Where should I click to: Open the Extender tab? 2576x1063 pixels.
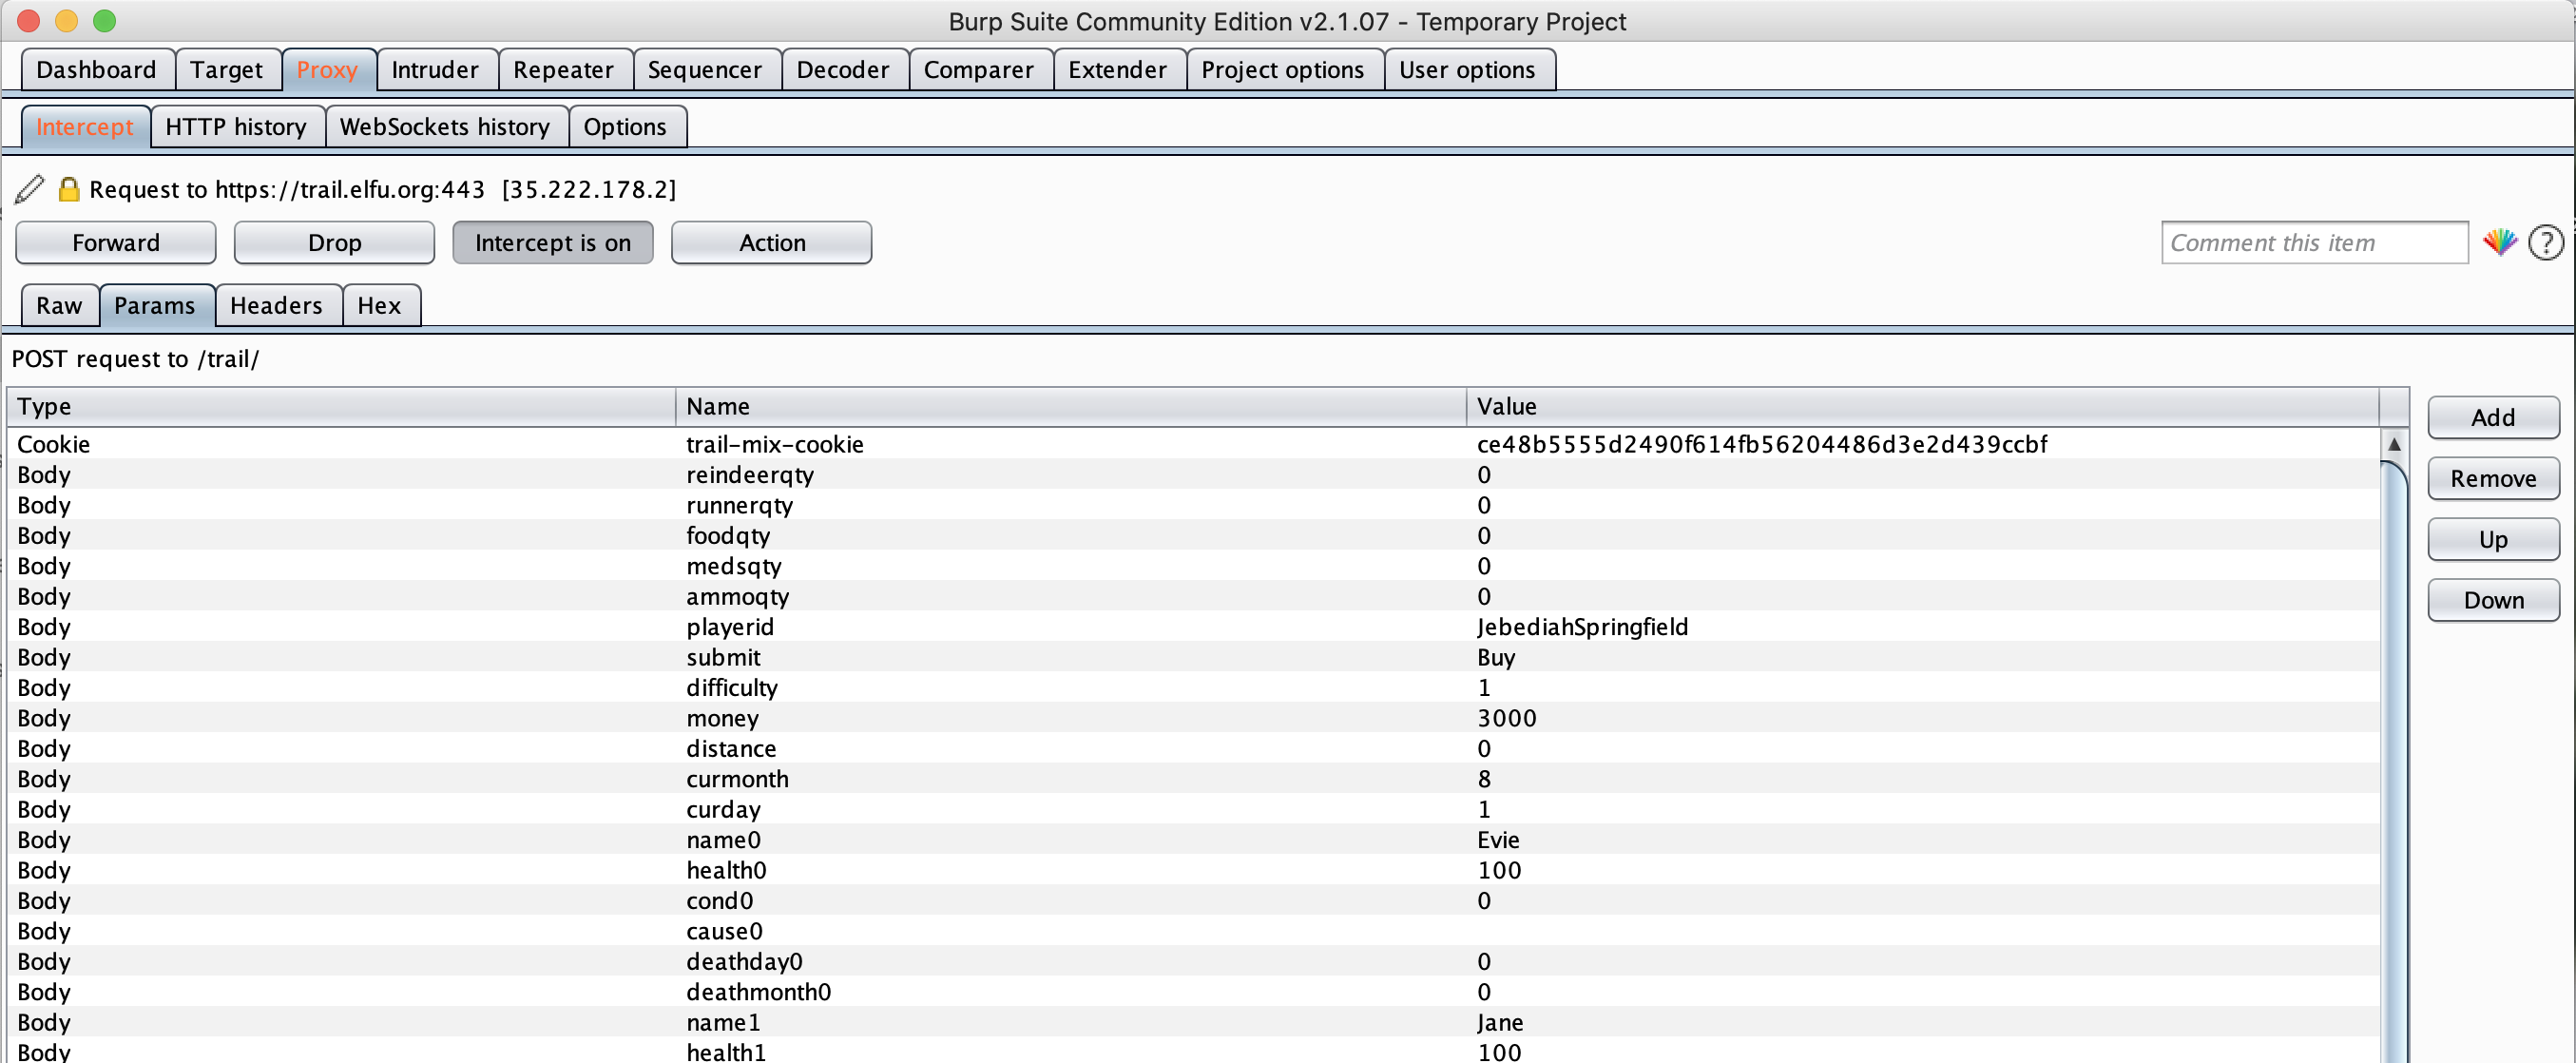tap(1118, 70)
